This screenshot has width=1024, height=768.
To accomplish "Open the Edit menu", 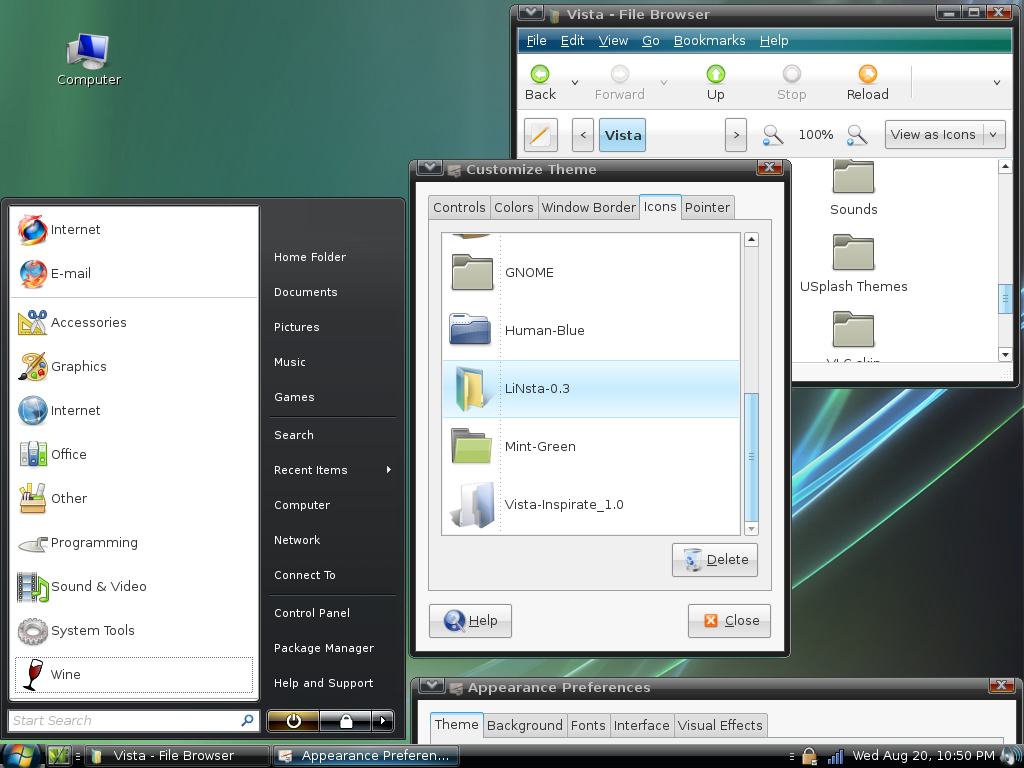I will point(572,40).
